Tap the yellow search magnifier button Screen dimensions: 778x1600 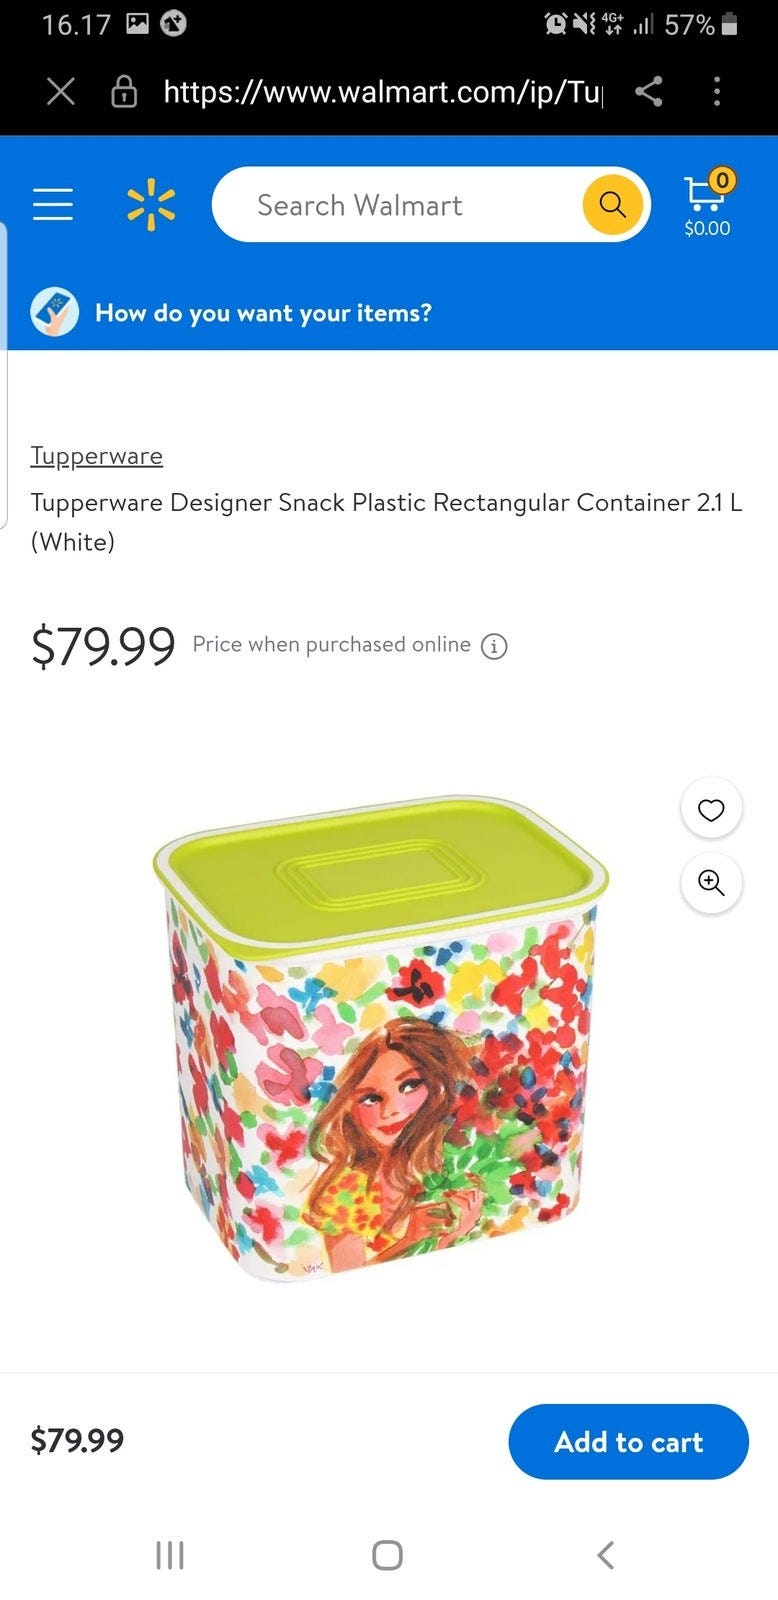tap(612, 204)
